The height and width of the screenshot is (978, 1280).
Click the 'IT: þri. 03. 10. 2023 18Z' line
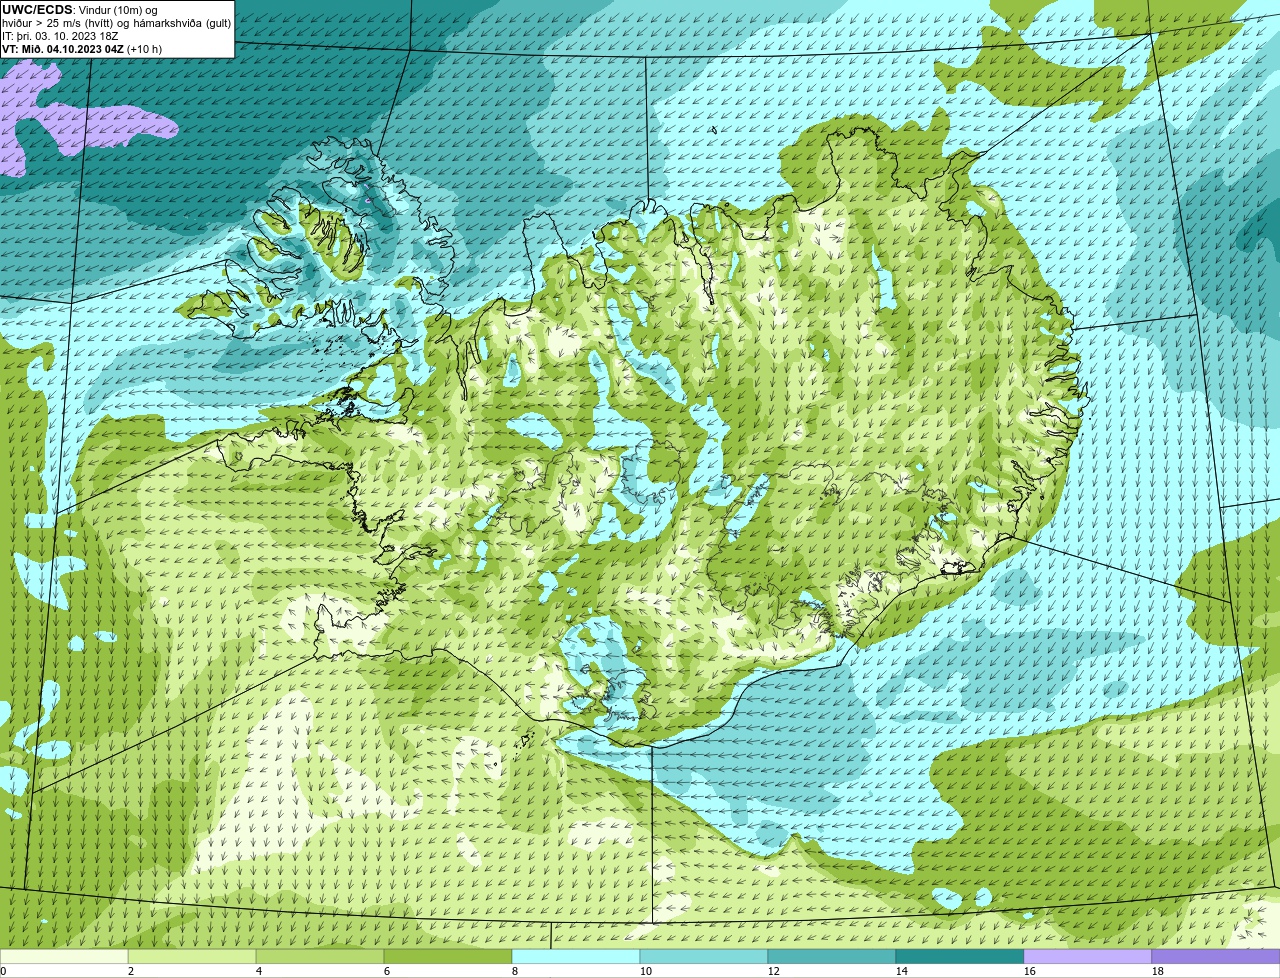click(x=60, y=35)
